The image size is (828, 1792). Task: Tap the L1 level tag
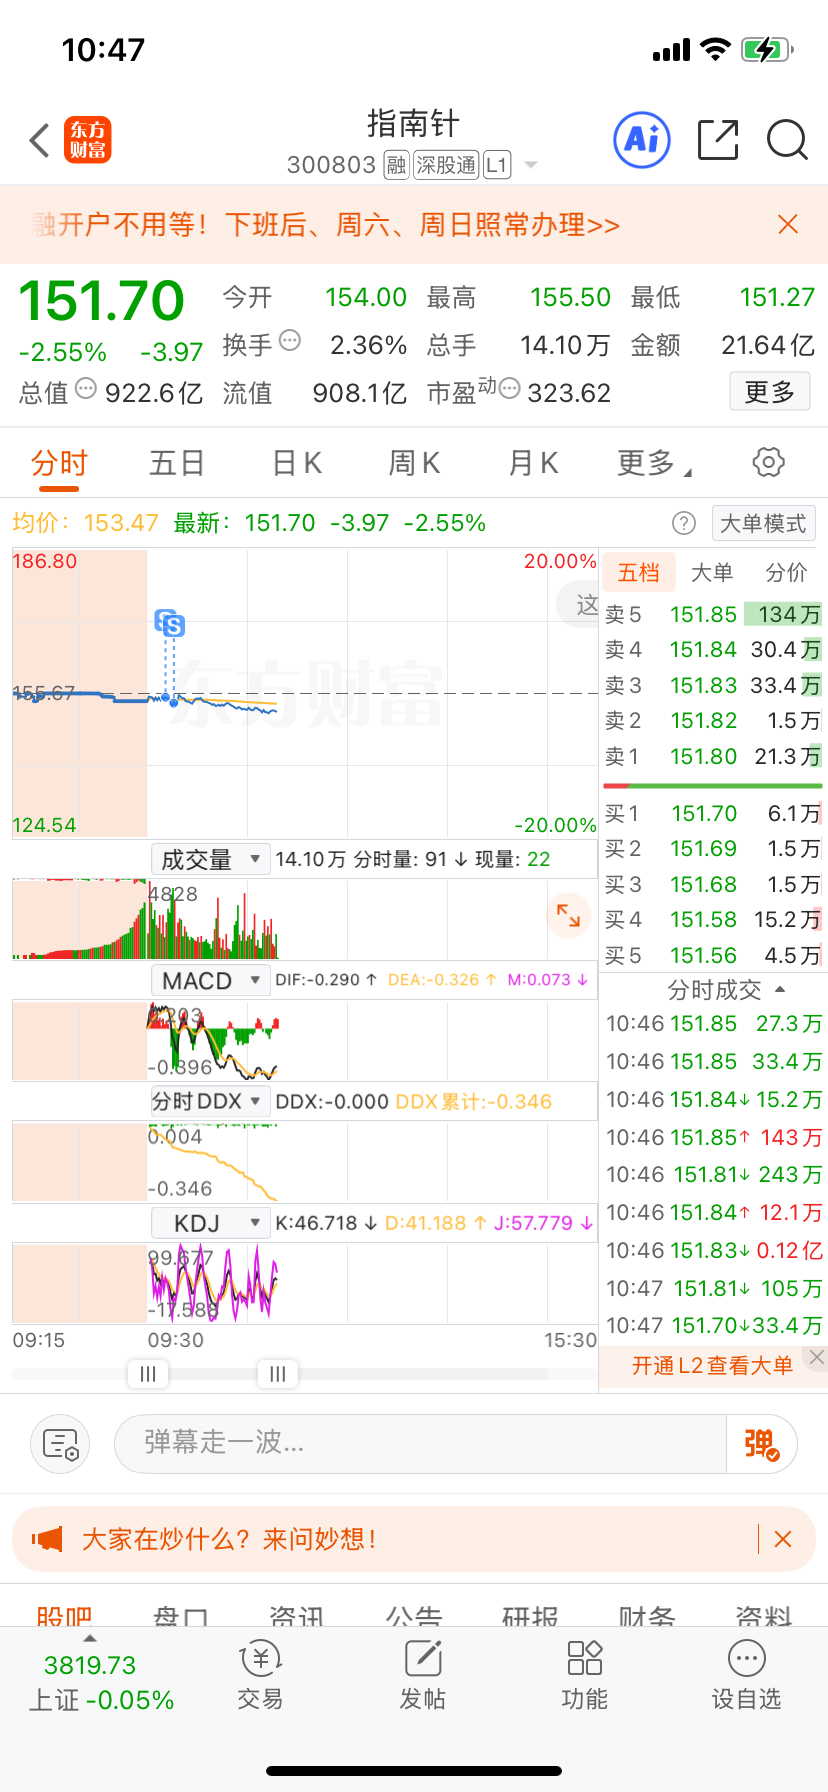click(x=497, y=165)
